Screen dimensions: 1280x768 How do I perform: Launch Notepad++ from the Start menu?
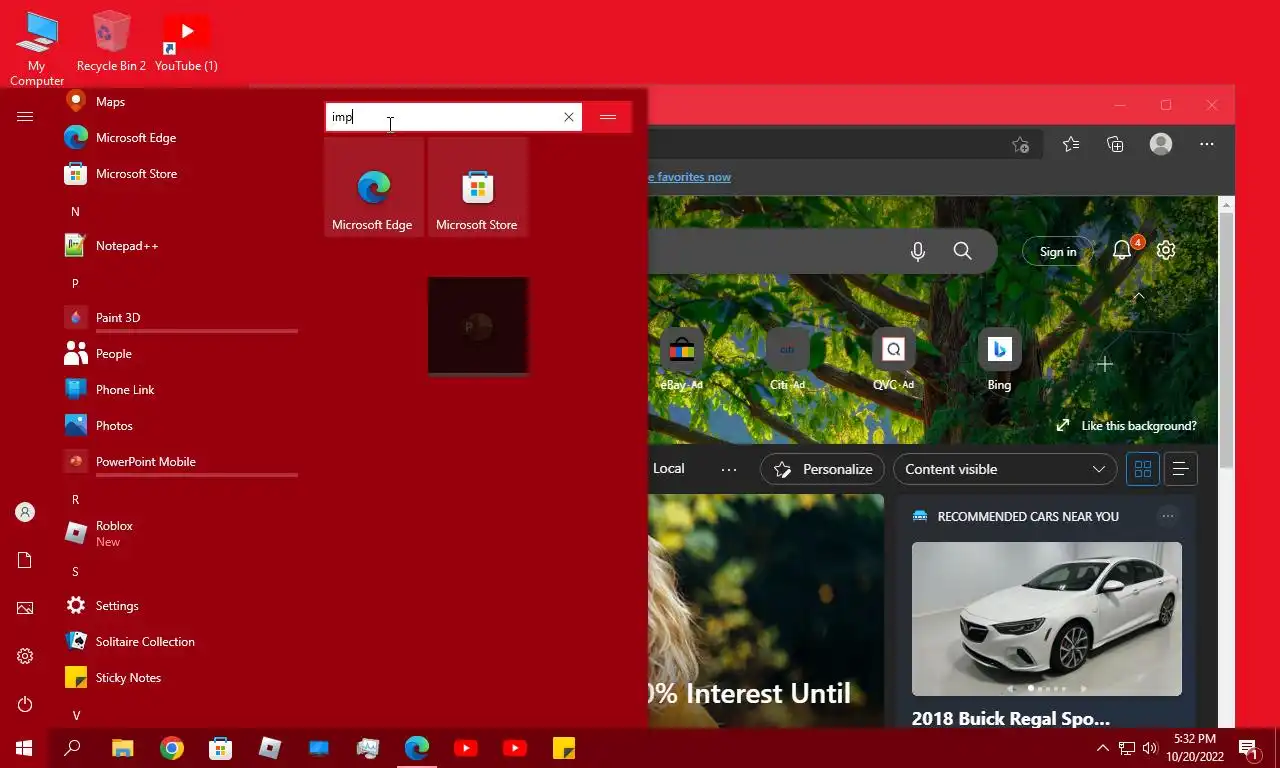click(x=180, y=246)
